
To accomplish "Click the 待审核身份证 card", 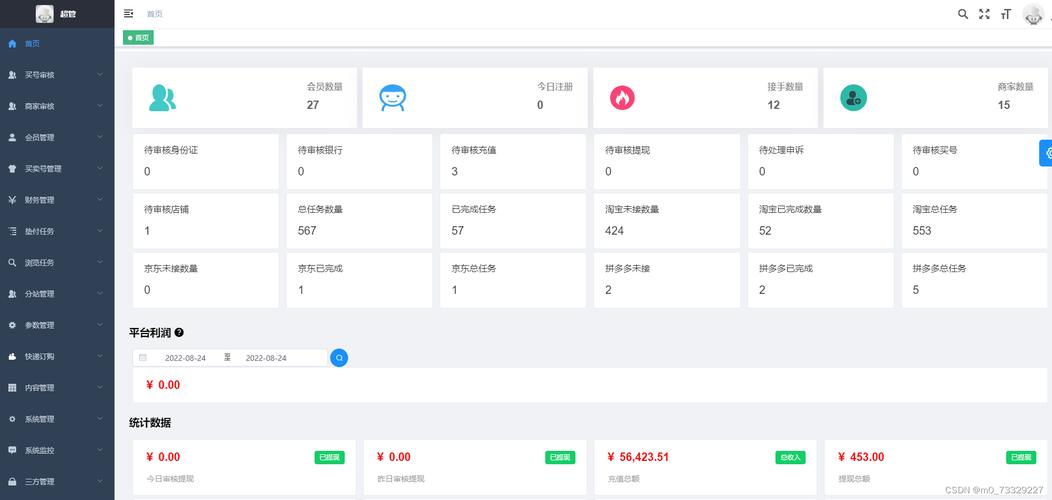I will [x=205, y=162].
